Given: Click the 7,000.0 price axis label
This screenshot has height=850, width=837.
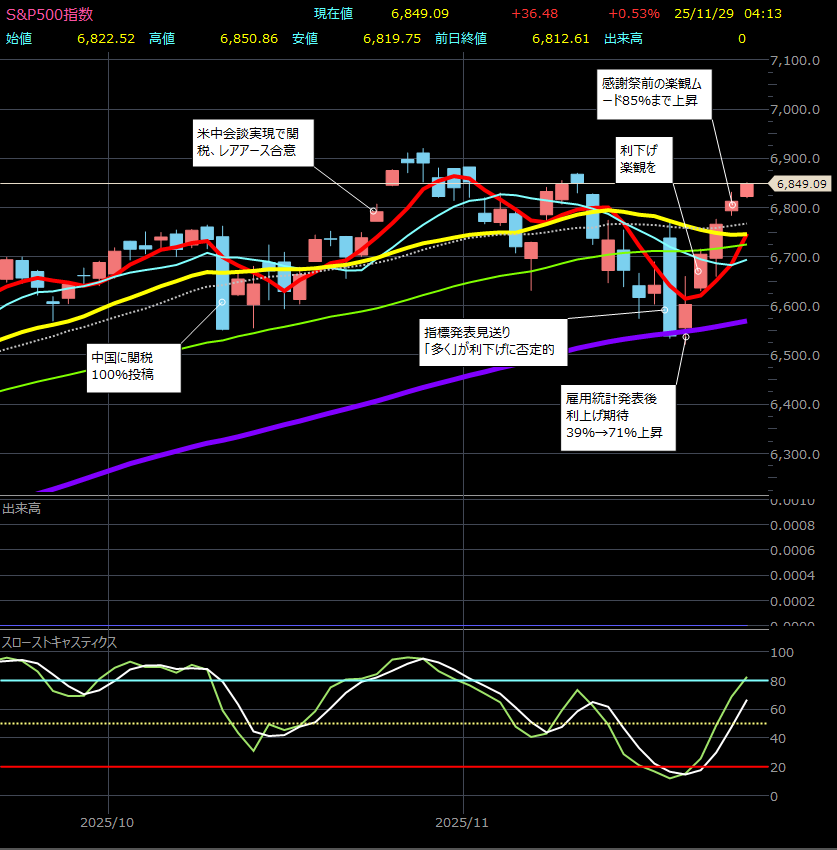Looking at the screenshot, I should [799, 110].
